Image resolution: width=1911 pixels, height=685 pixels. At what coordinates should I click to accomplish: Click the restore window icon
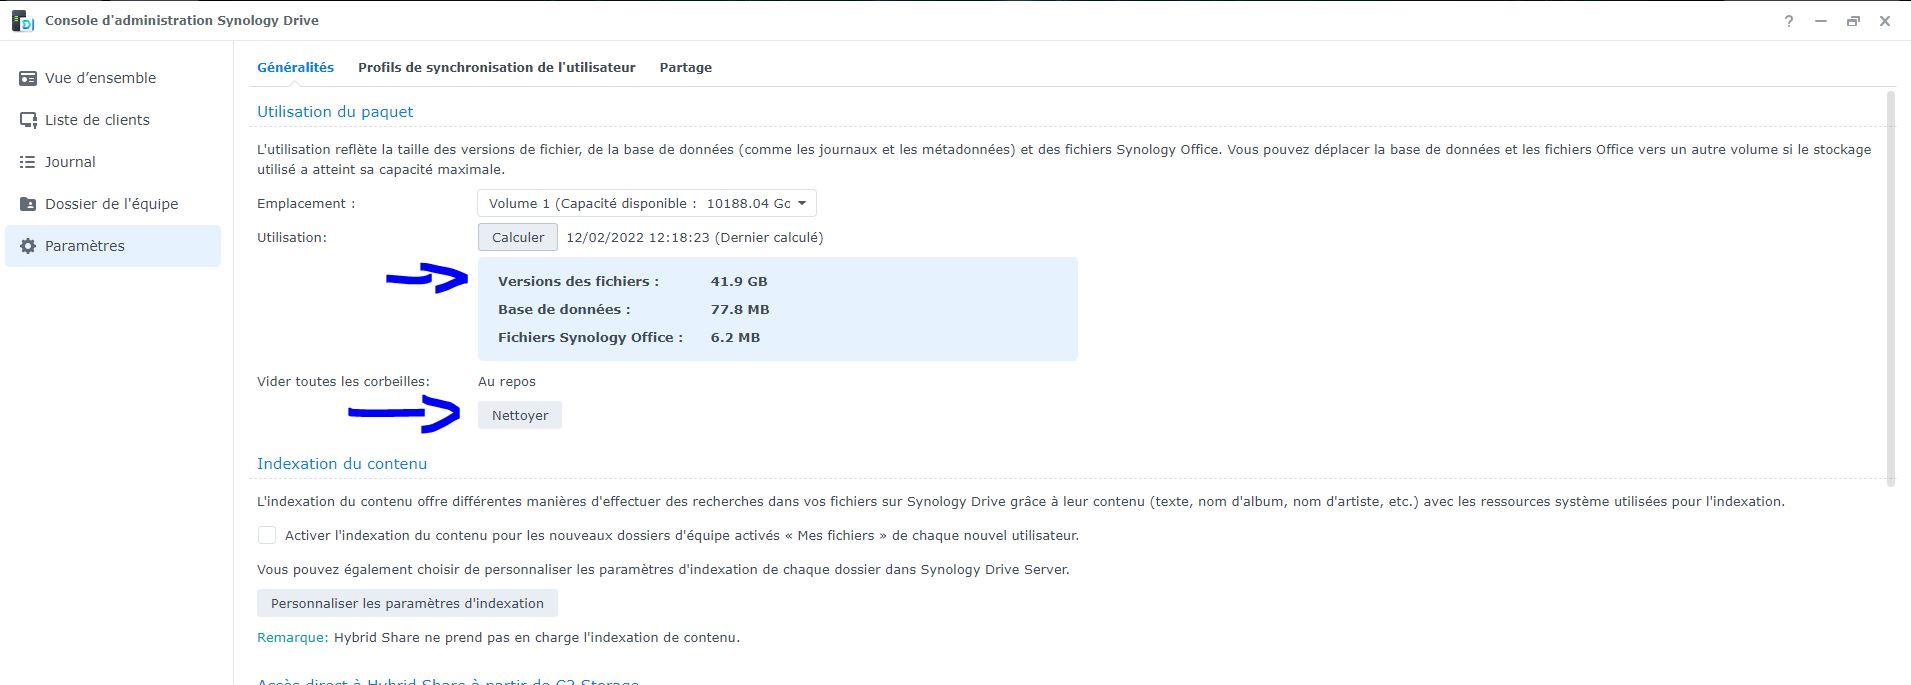(1853, 21)
